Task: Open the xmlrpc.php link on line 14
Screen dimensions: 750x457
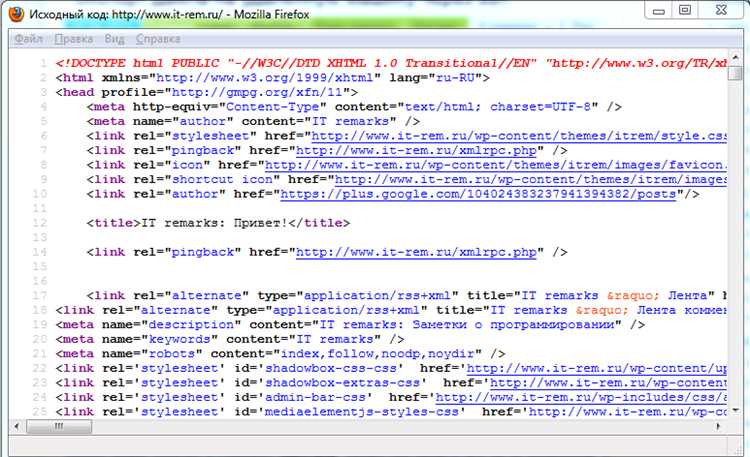Action: 416,252
